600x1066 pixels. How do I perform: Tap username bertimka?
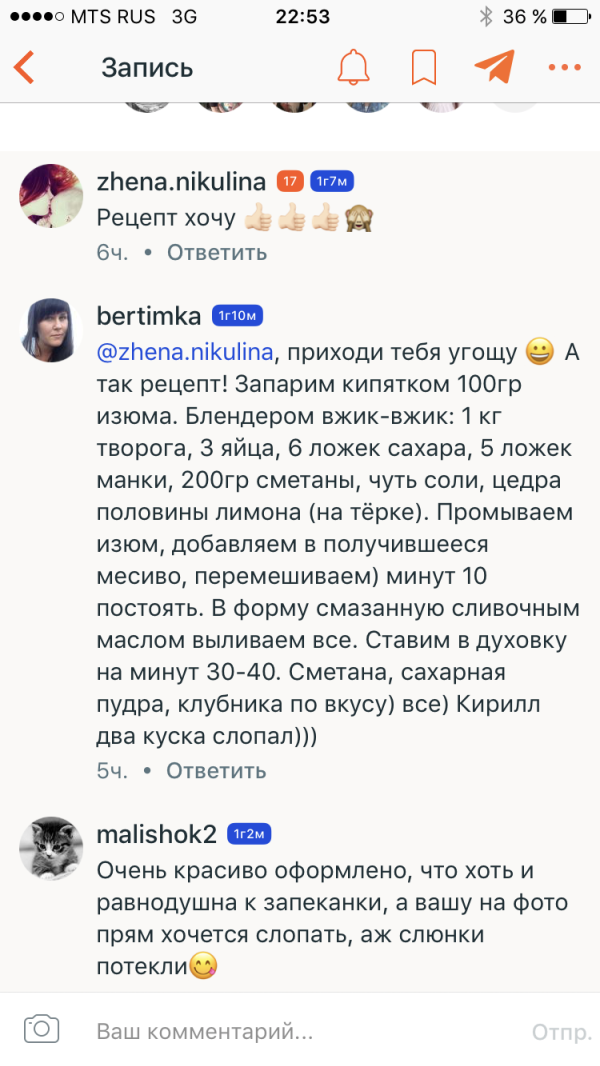149,316
